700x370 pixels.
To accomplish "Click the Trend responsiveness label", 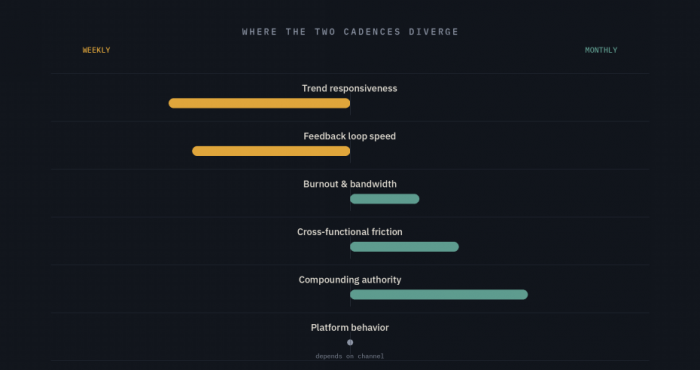I will pyautogui.click(x=350, y=88).
